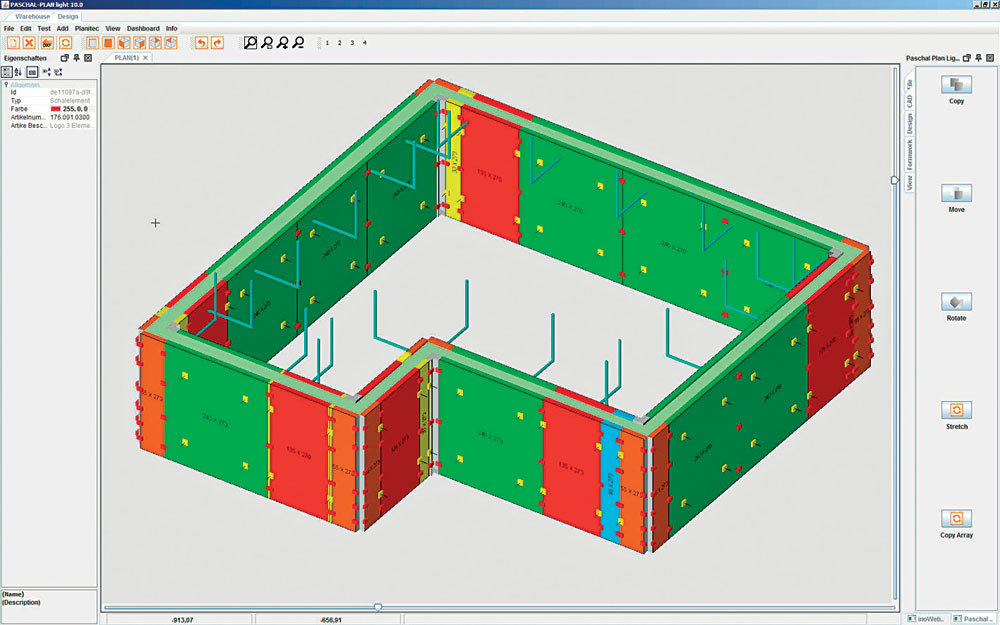This screenshot has width=1000, height=625.
Task: Pin the Eigenschaften panel
Action: point(77,58)
